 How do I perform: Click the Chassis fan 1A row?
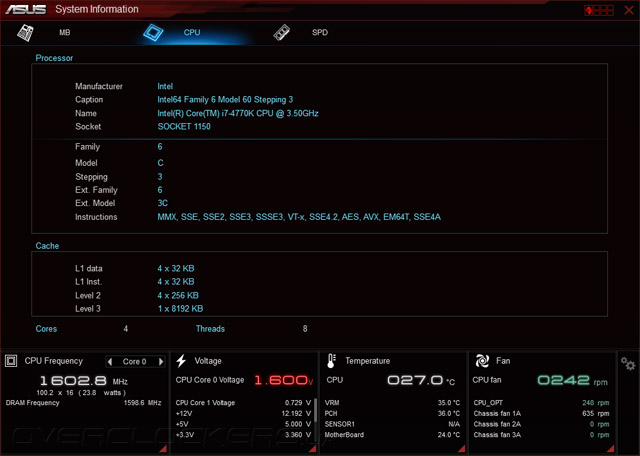pyautogui.click(x=541, y=413)
